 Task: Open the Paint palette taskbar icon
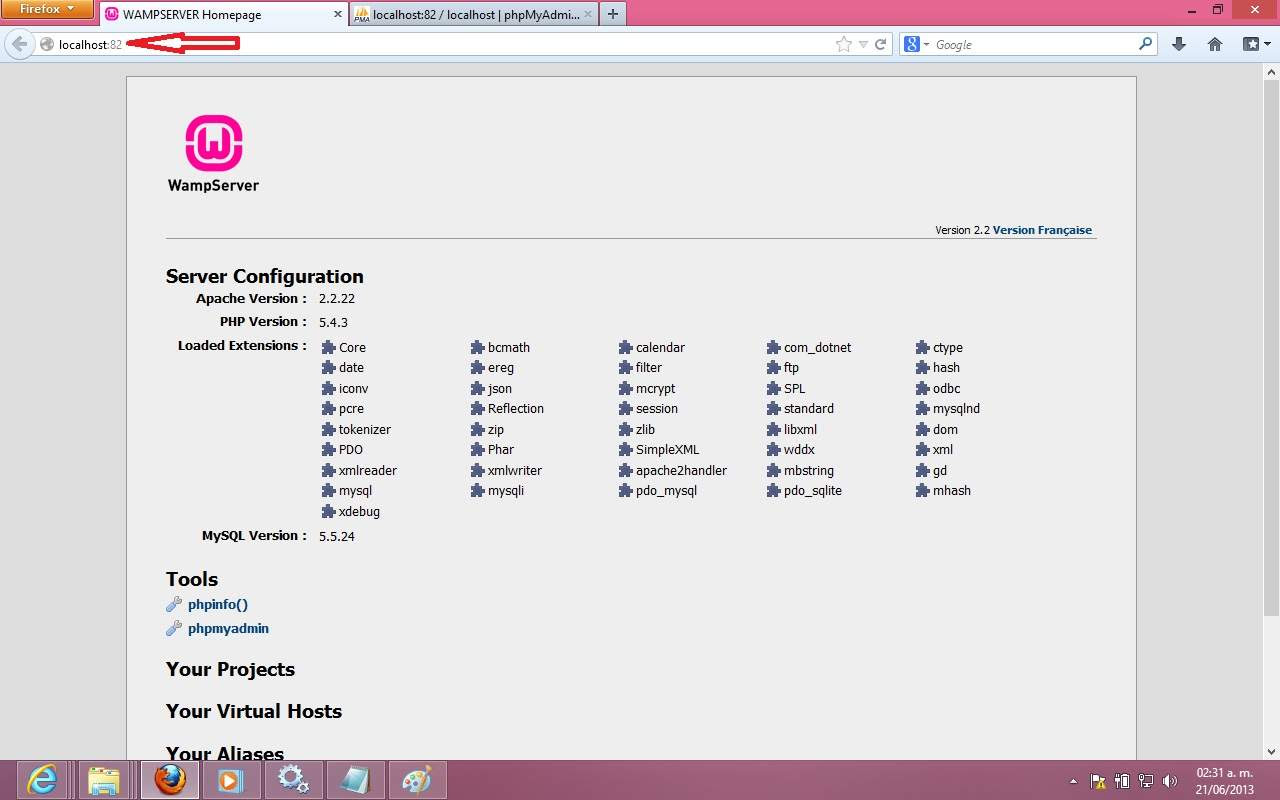pos(417,779)
